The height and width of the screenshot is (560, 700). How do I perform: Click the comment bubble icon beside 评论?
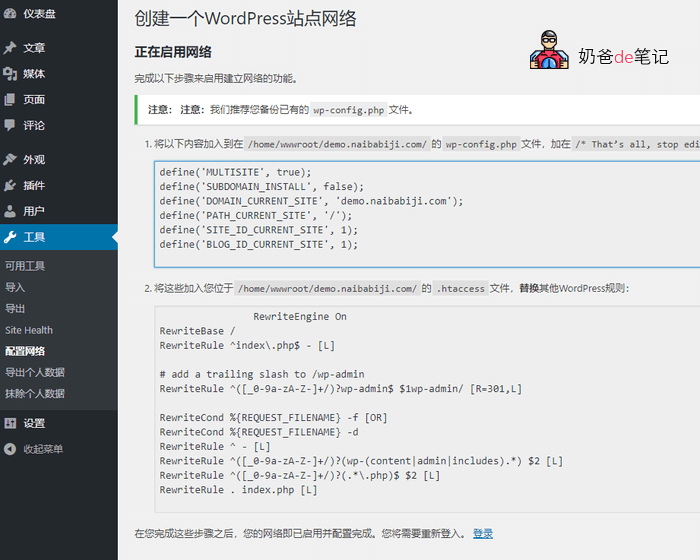tap(10, 125)
